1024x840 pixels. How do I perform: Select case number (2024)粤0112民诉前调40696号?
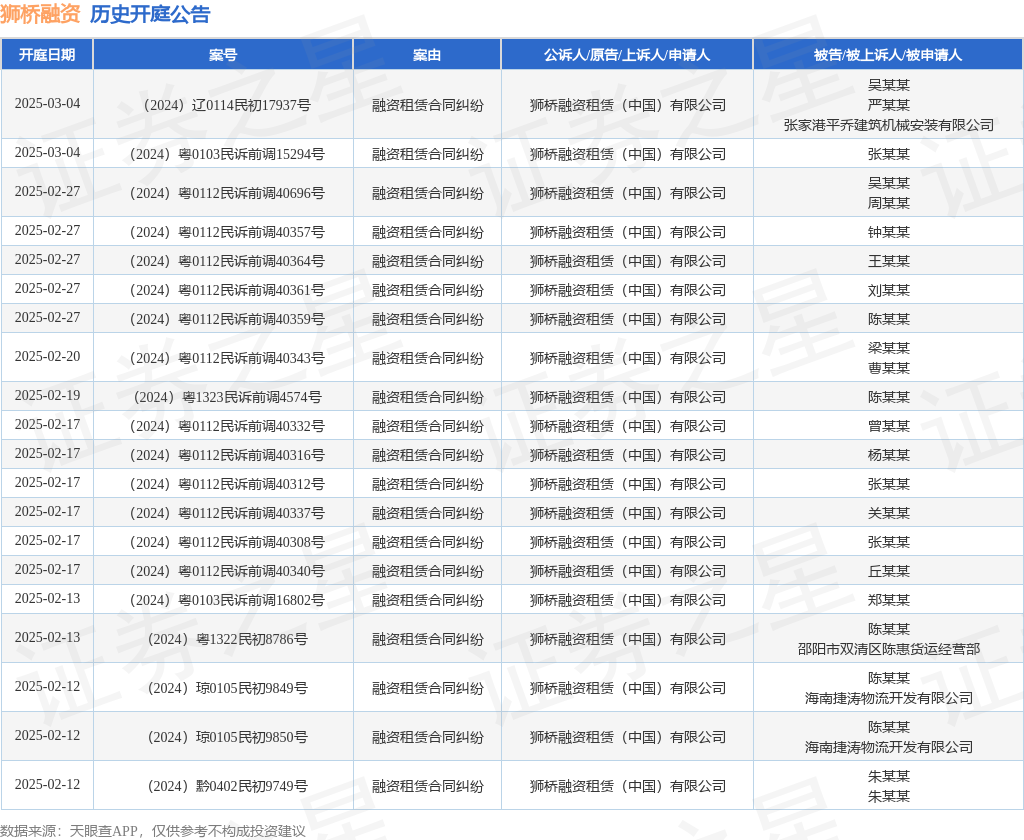[227, 193]
